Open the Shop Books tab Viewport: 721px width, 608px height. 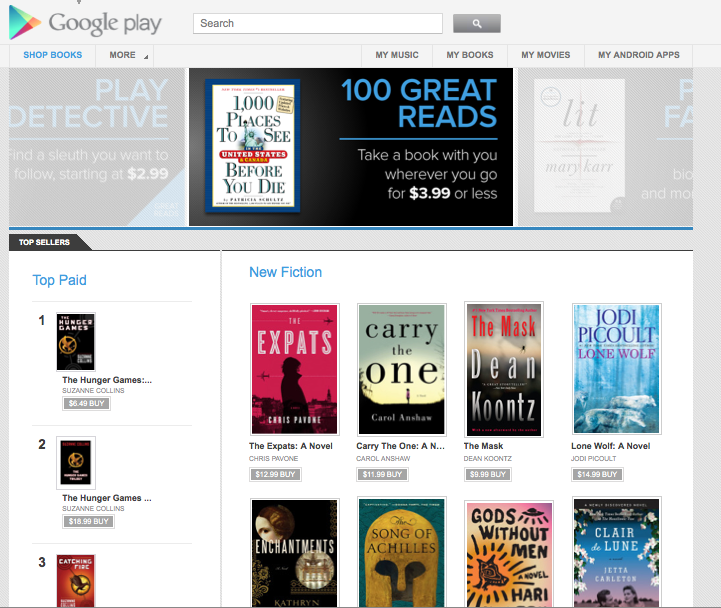click(x=52, y=55)
